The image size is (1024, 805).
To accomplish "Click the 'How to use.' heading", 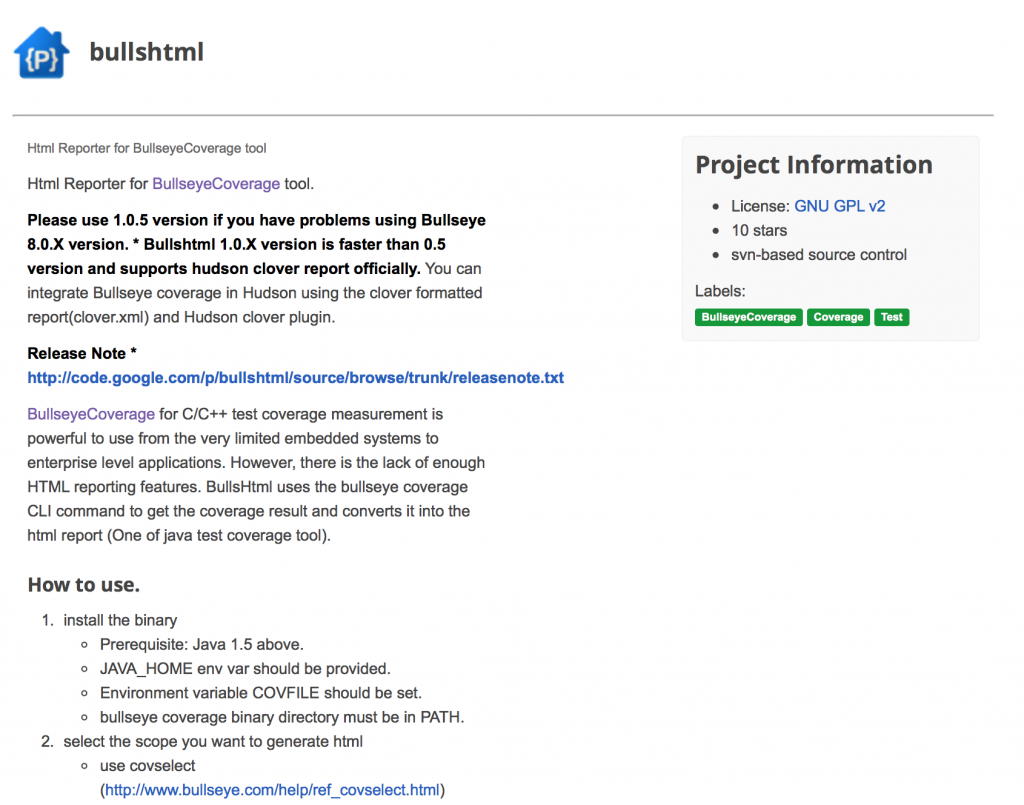I will tap(84, 585).
